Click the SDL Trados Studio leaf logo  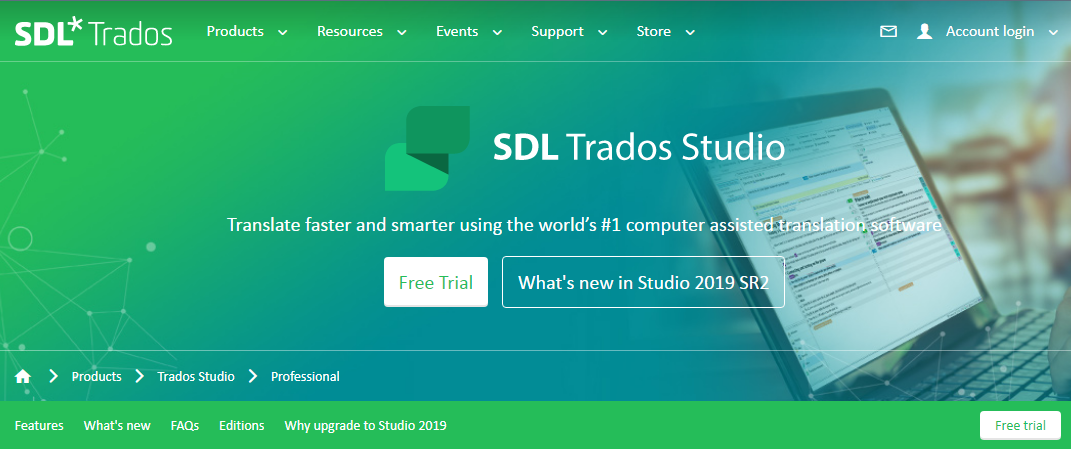click(x=428, y=148)
